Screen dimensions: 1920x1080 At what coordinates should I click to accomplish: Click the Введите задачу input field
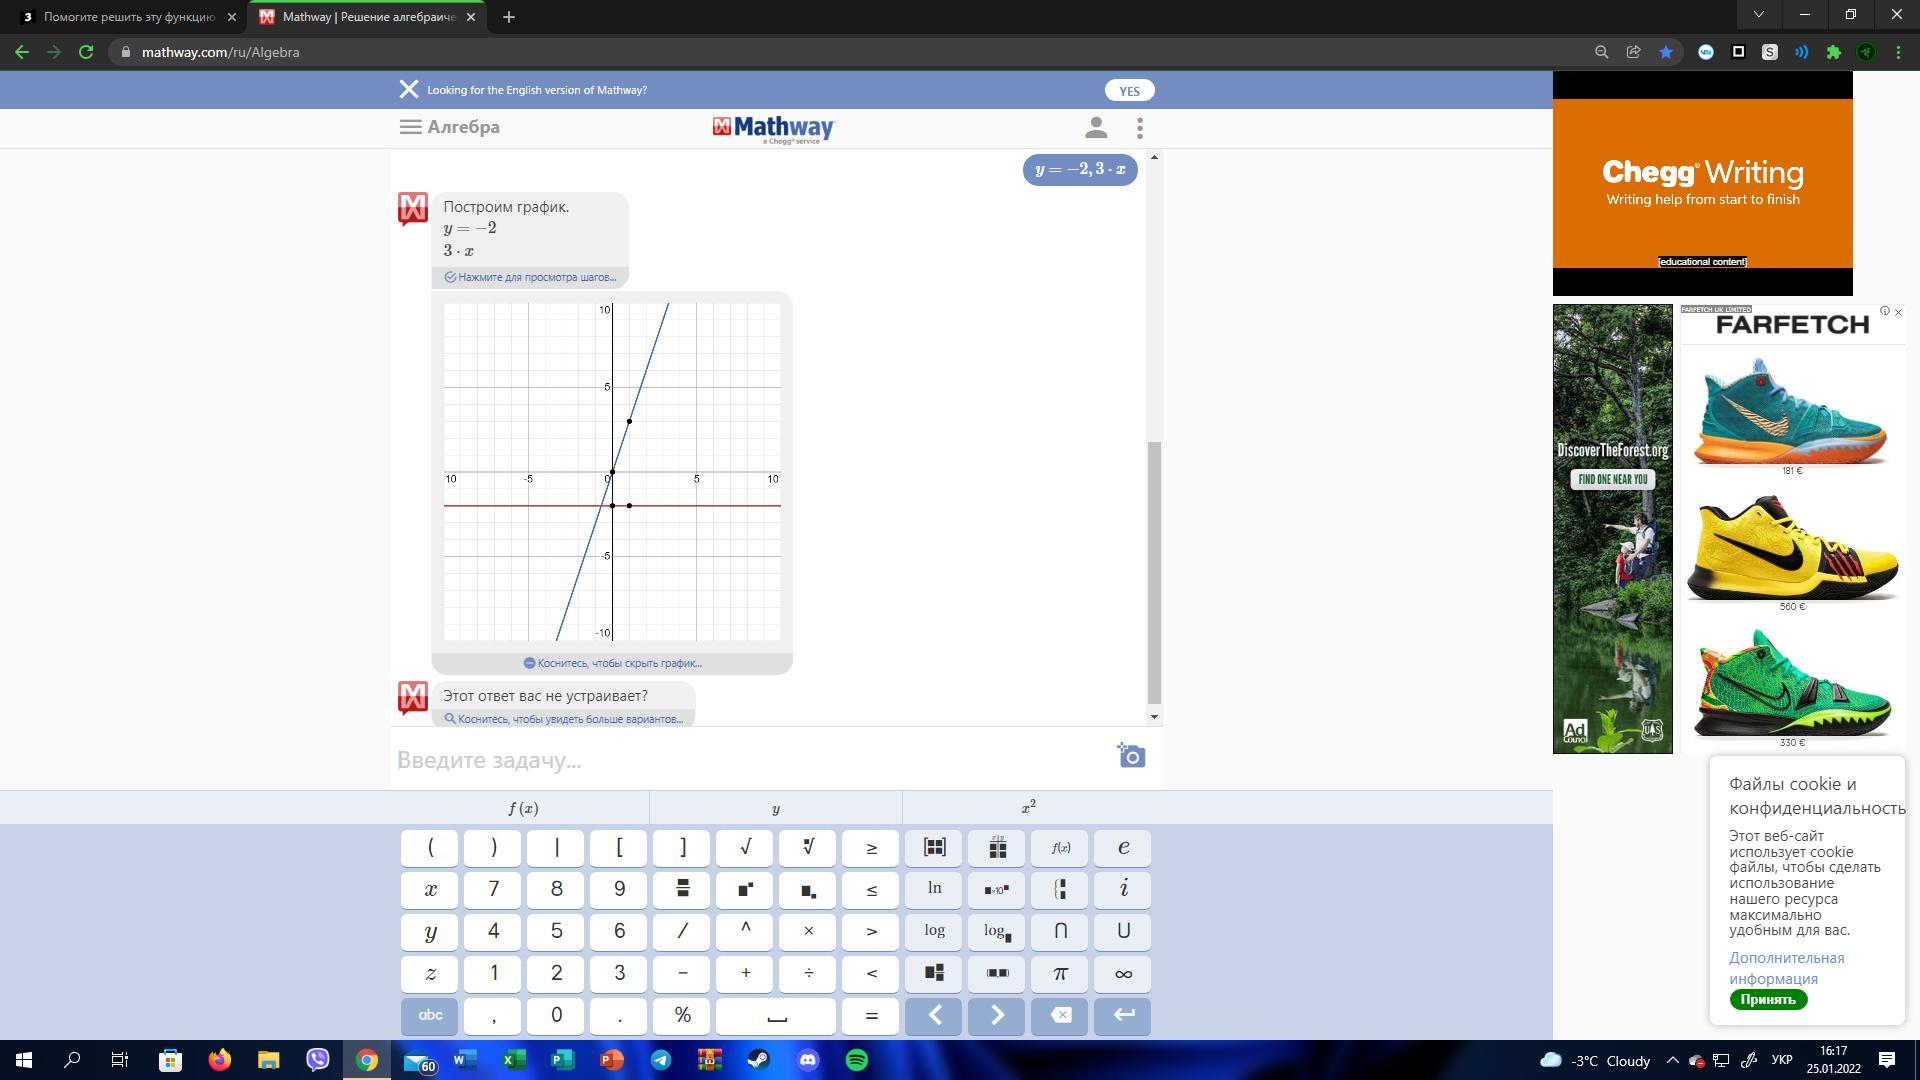point(750,760)
